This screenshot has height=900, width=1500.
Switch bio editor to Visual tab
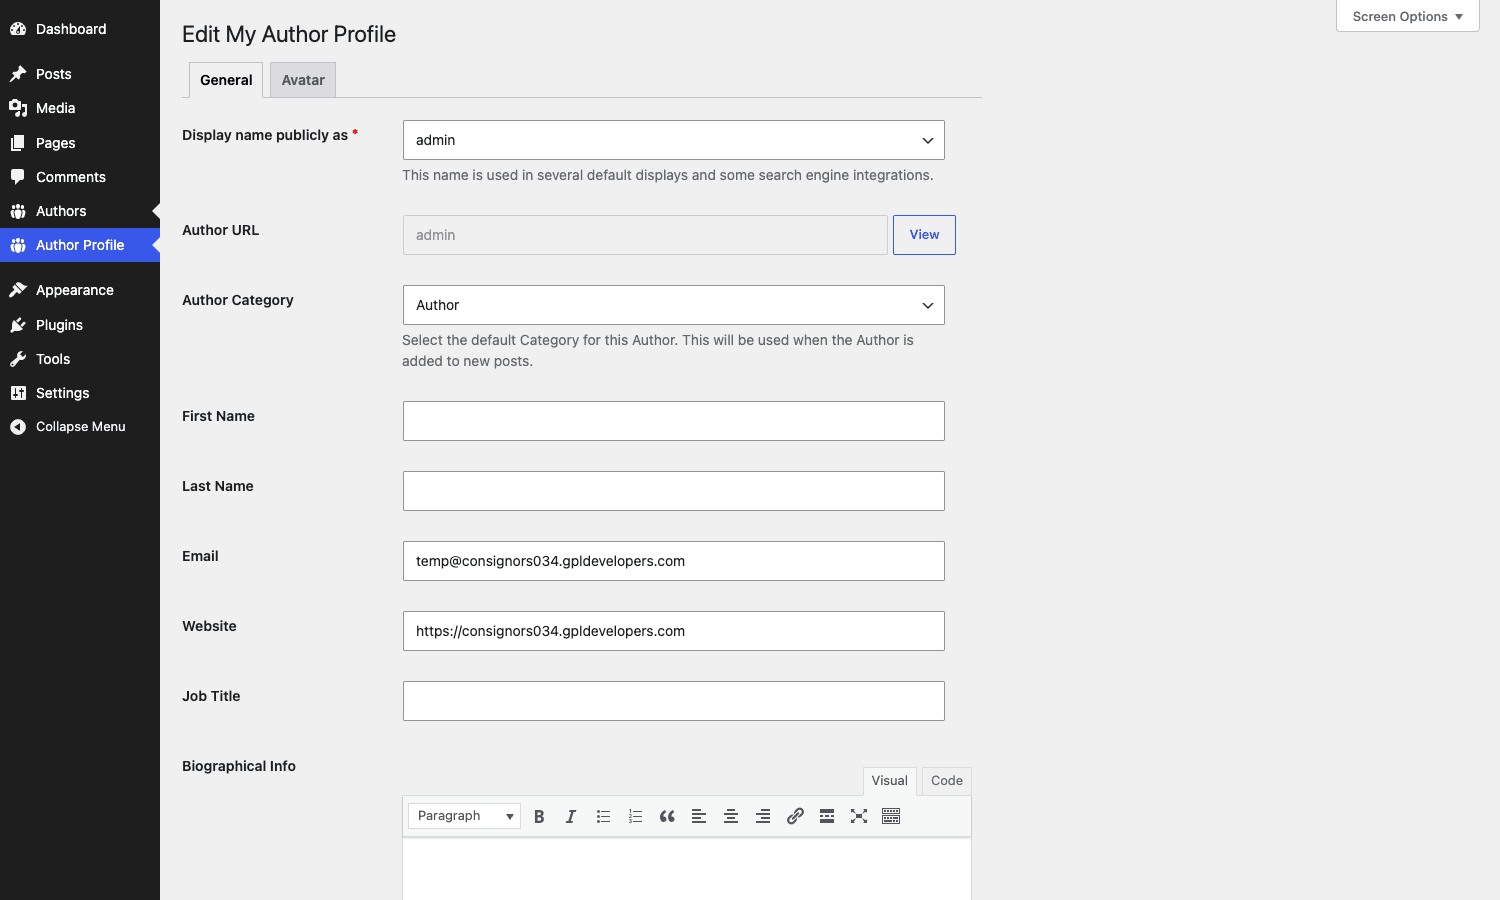(x=889, y=781)
